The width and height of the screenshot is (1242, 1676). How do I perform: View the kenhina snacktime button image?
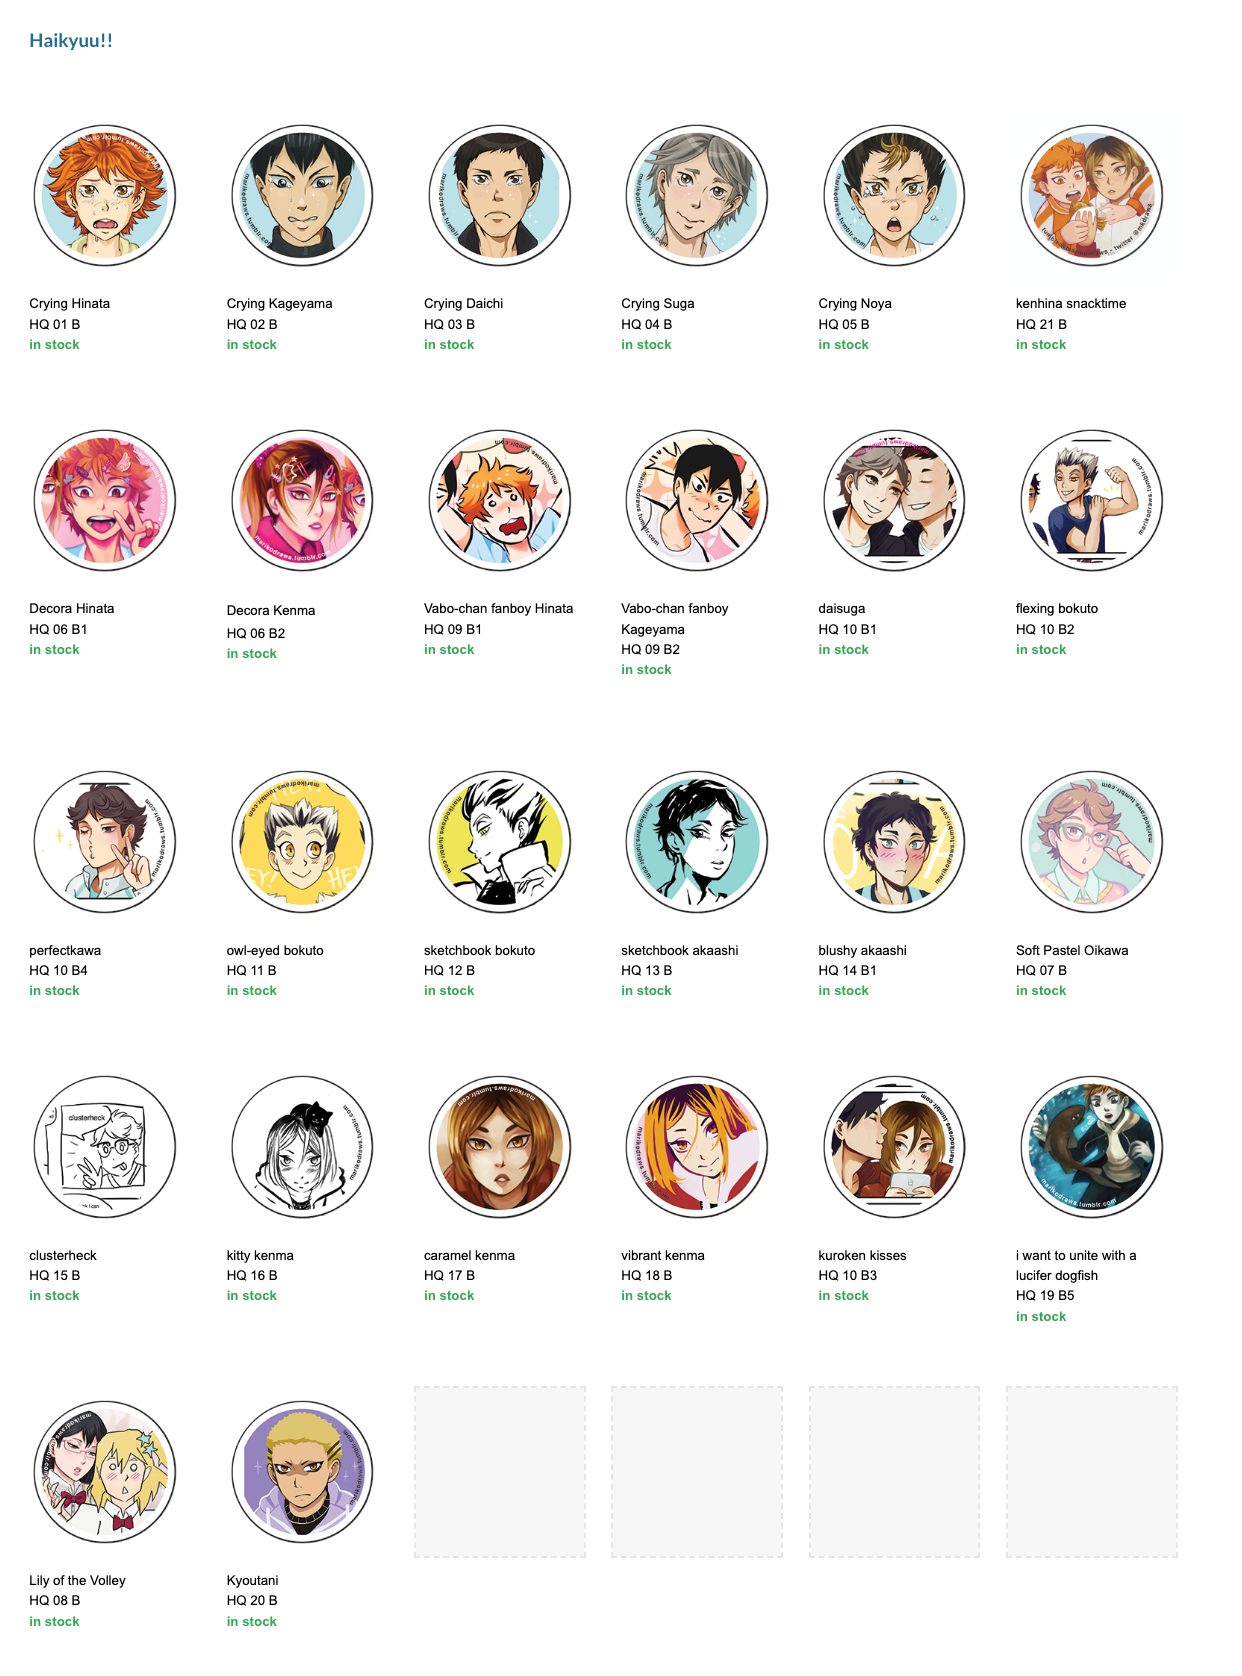[x=1091, y=196]
